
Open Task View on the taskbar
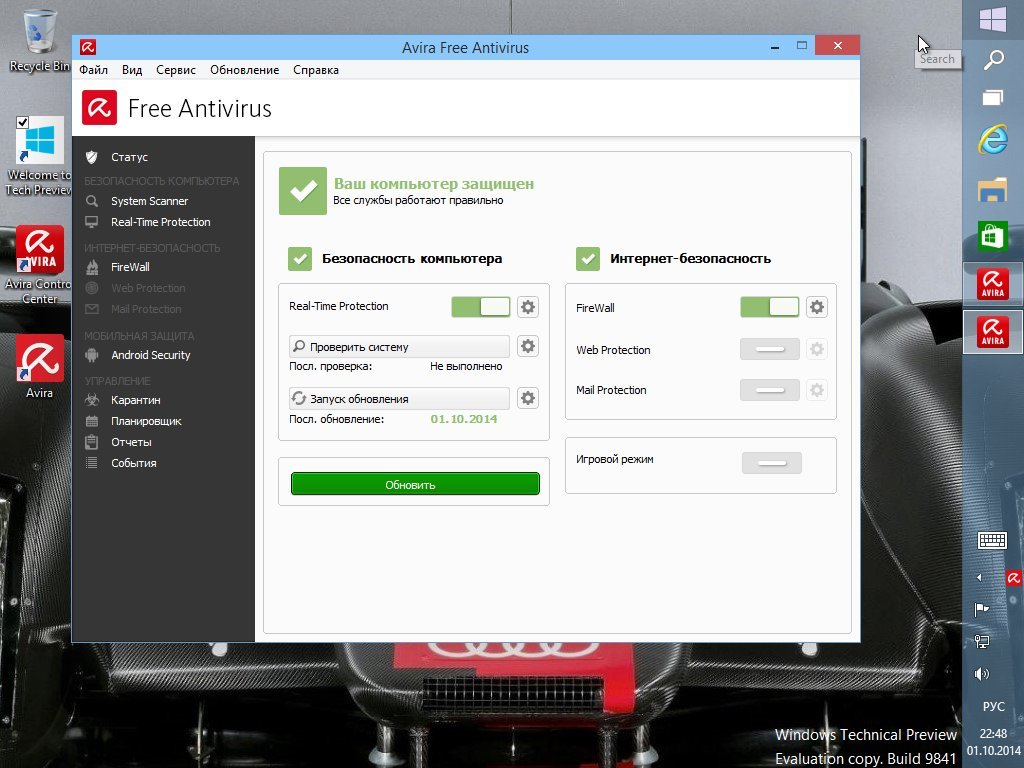(993, 98)
